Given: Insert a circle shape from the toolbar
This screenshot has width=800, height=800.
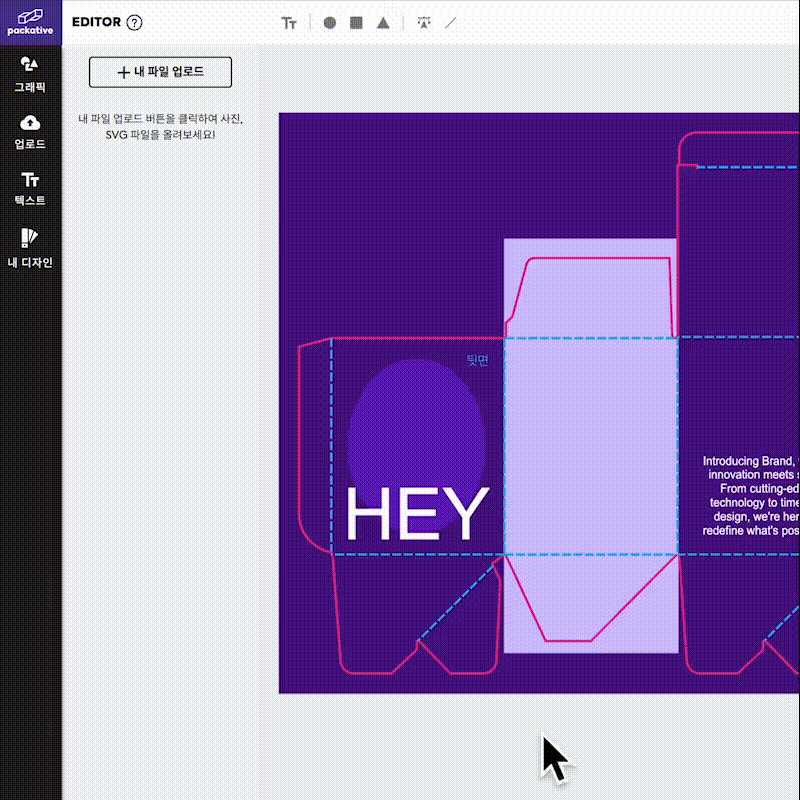Looking at the screenshot, I should click(x=329, y=22).
